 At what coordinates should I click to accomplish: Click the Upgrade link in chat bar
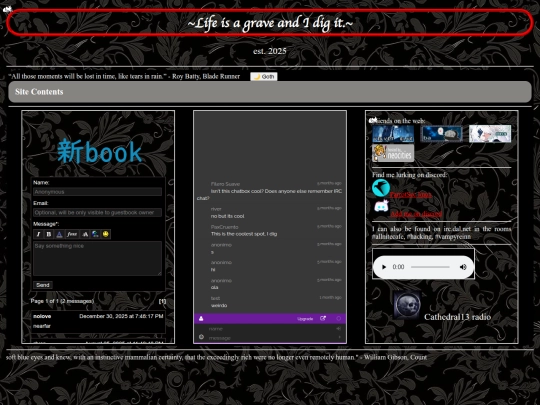305,319
